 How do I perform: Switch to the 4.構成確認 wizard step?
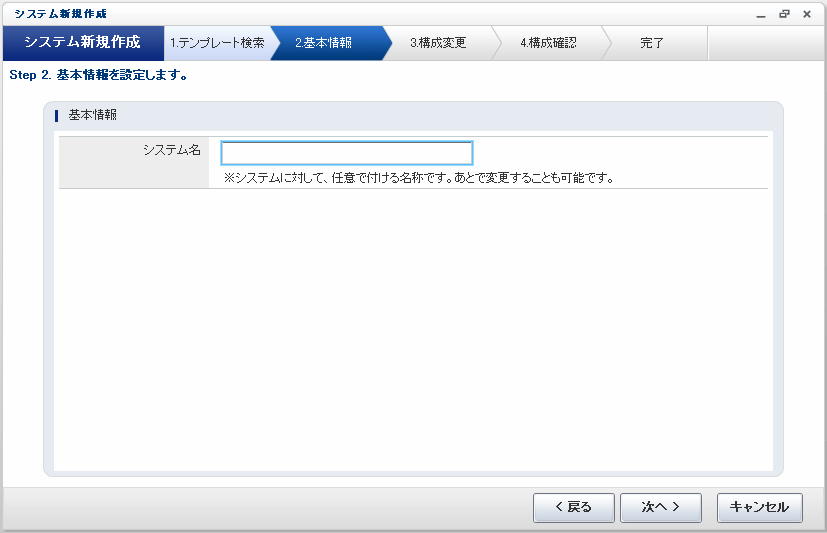coord(549,43)
